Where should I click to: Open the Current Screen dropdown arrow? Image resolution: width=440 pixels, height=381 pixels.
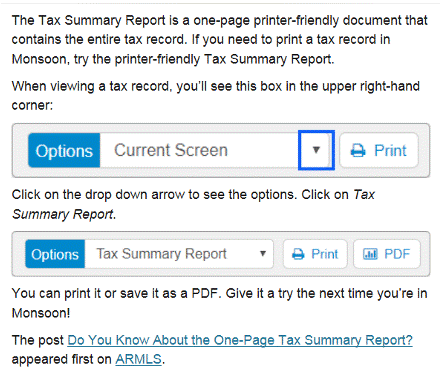tap(316, 150)
